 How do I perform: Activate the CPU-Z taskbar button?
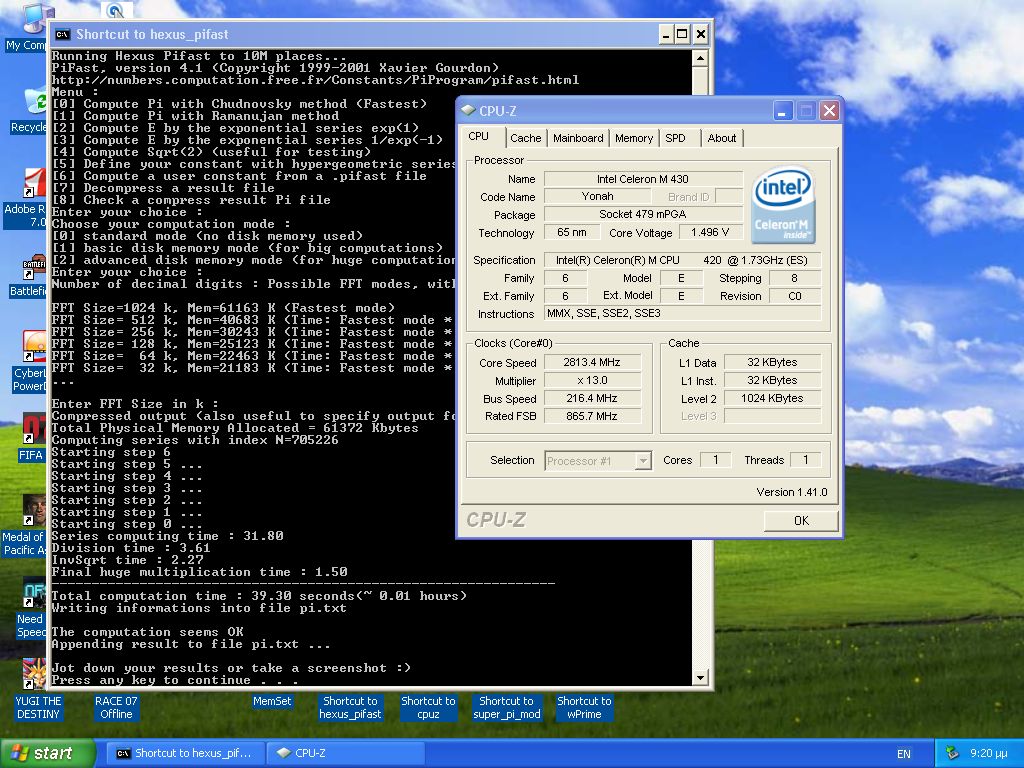coord(346,753)
